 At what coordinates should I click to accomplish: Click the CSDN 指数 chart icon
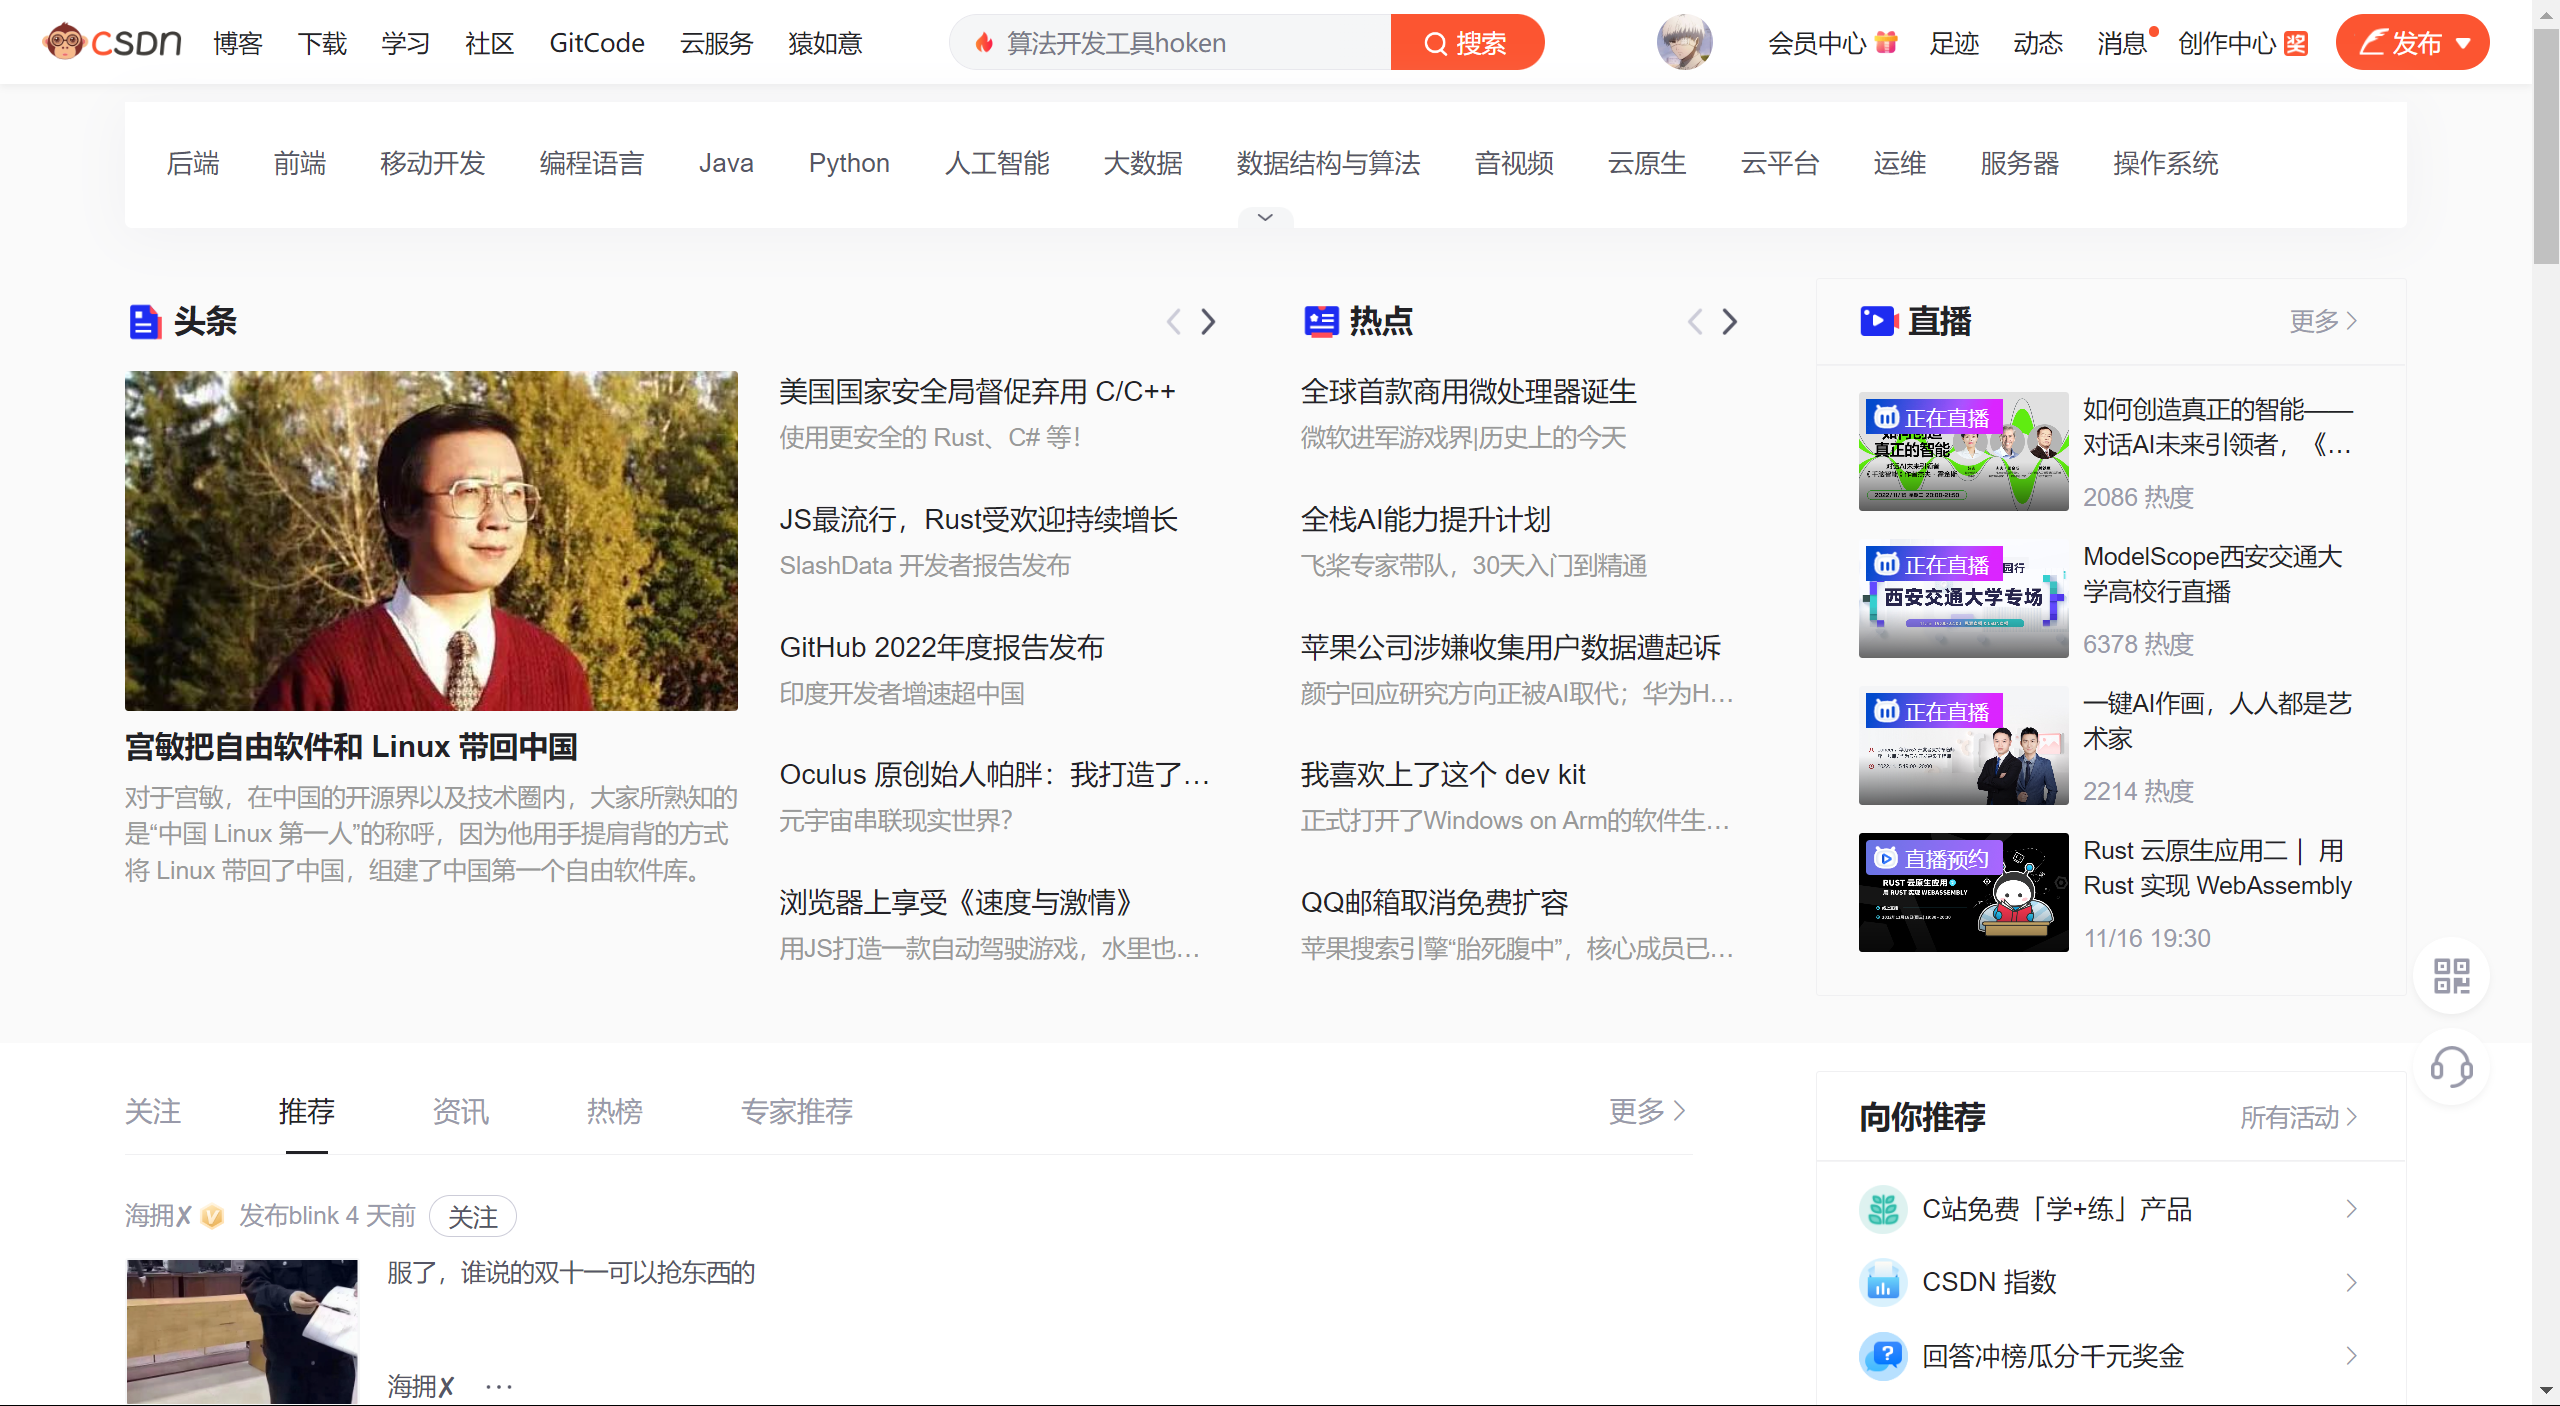point(1883,1282)
